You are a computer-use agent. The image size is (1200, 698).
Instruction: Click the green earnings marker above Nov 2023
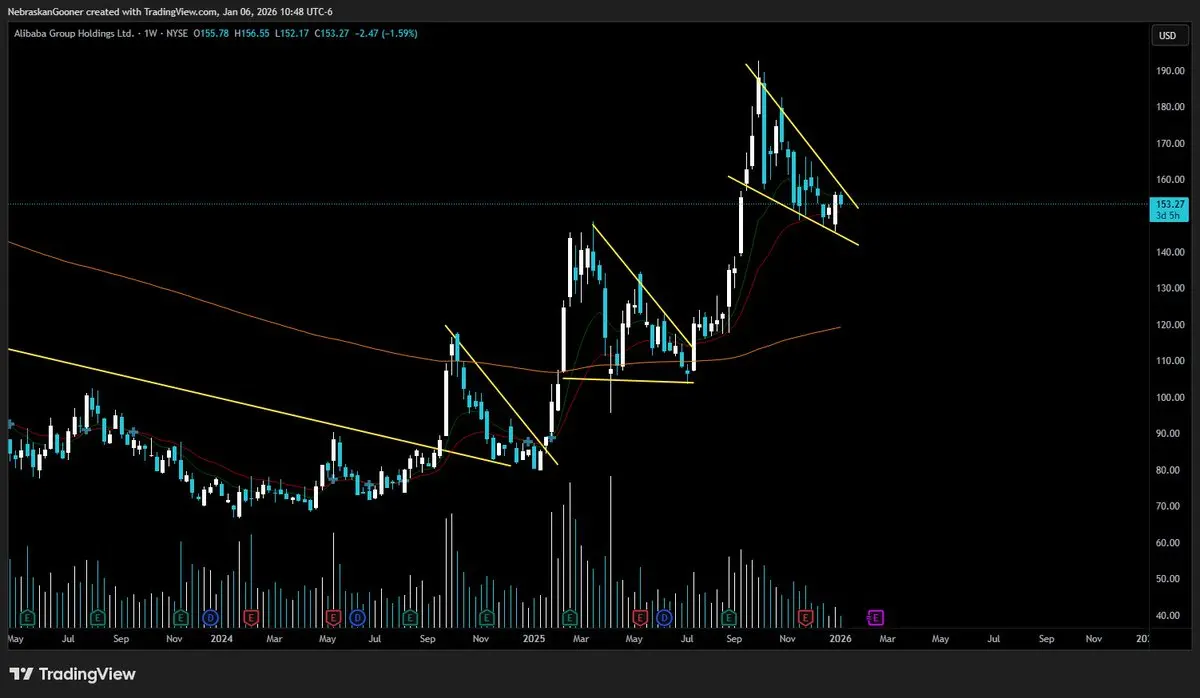(x=180, y=617)
